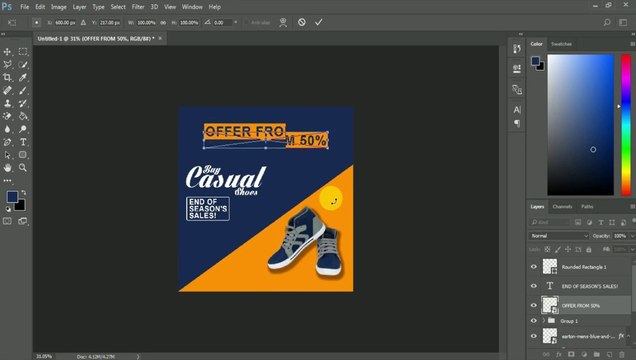The image size is (636, 360).
Task: Select the Eraser tool
Action: [x=7, y=116]
